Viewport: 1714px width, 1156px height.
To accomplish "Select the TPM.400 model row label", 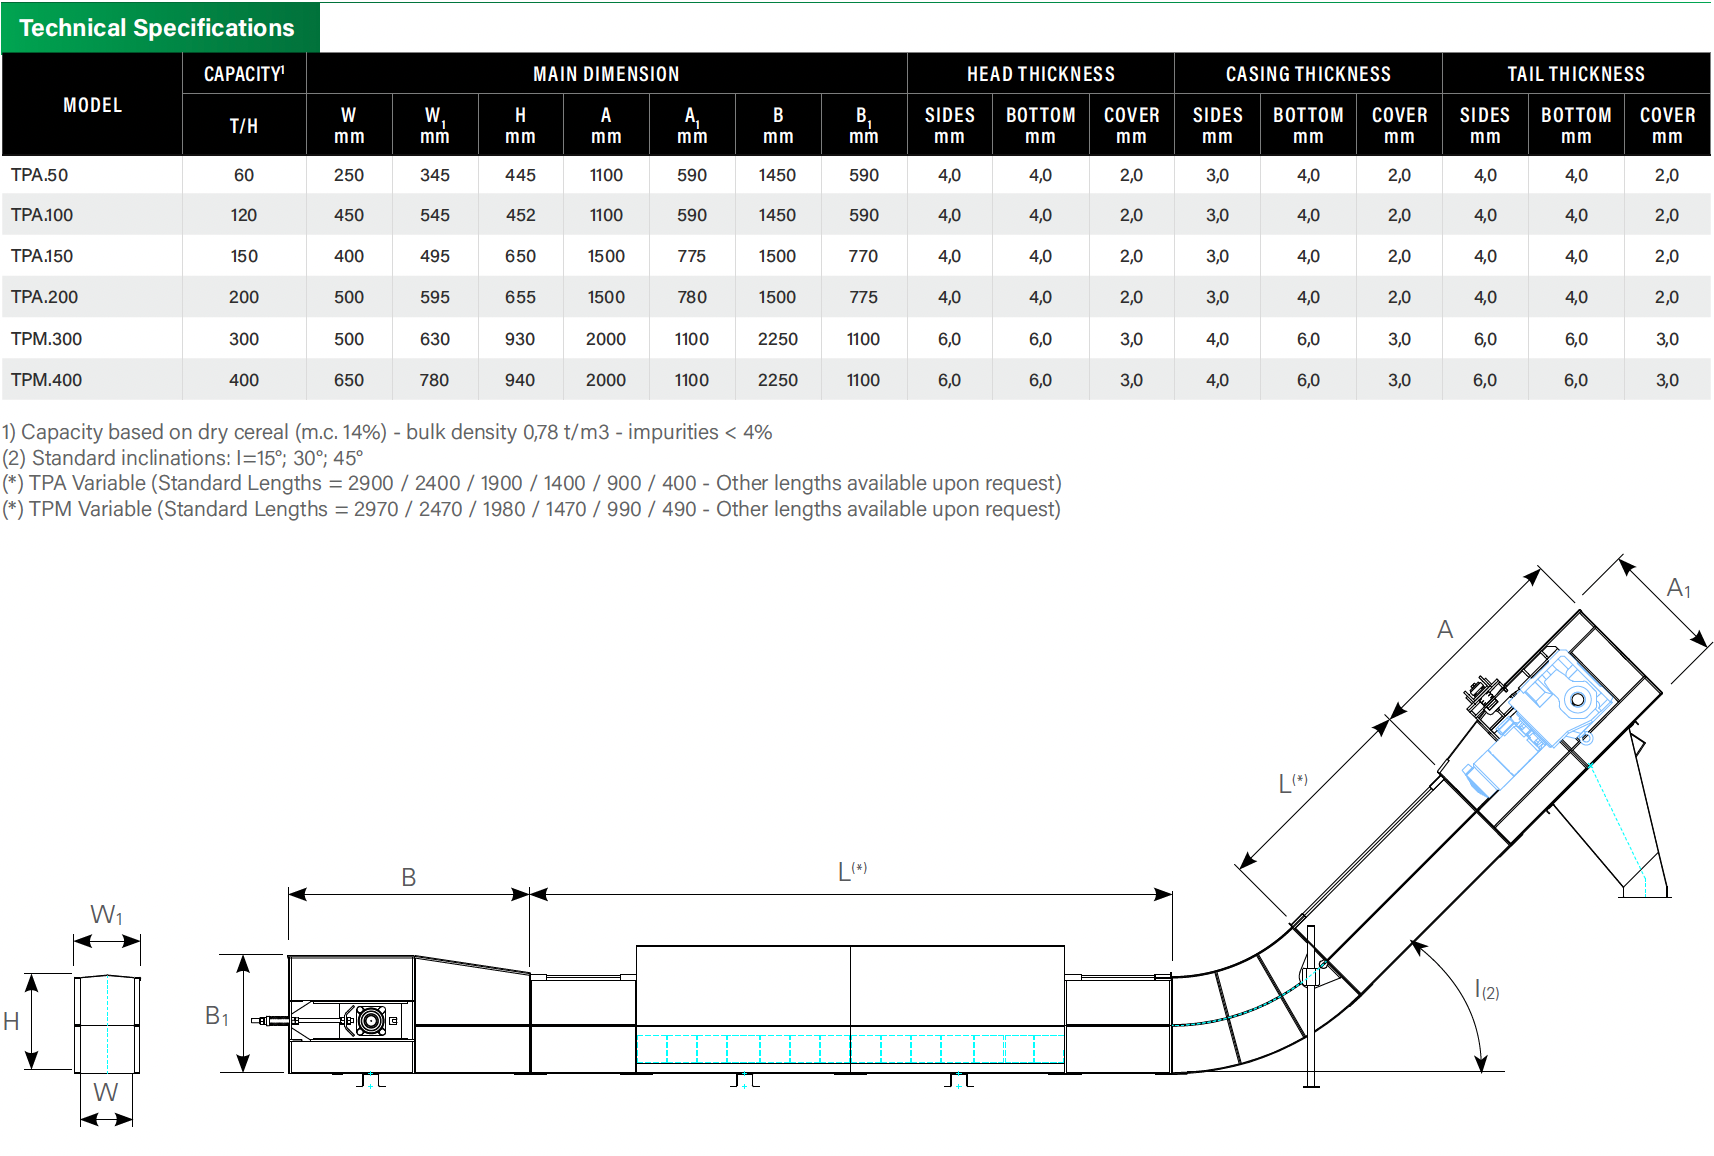I will 46,380.
